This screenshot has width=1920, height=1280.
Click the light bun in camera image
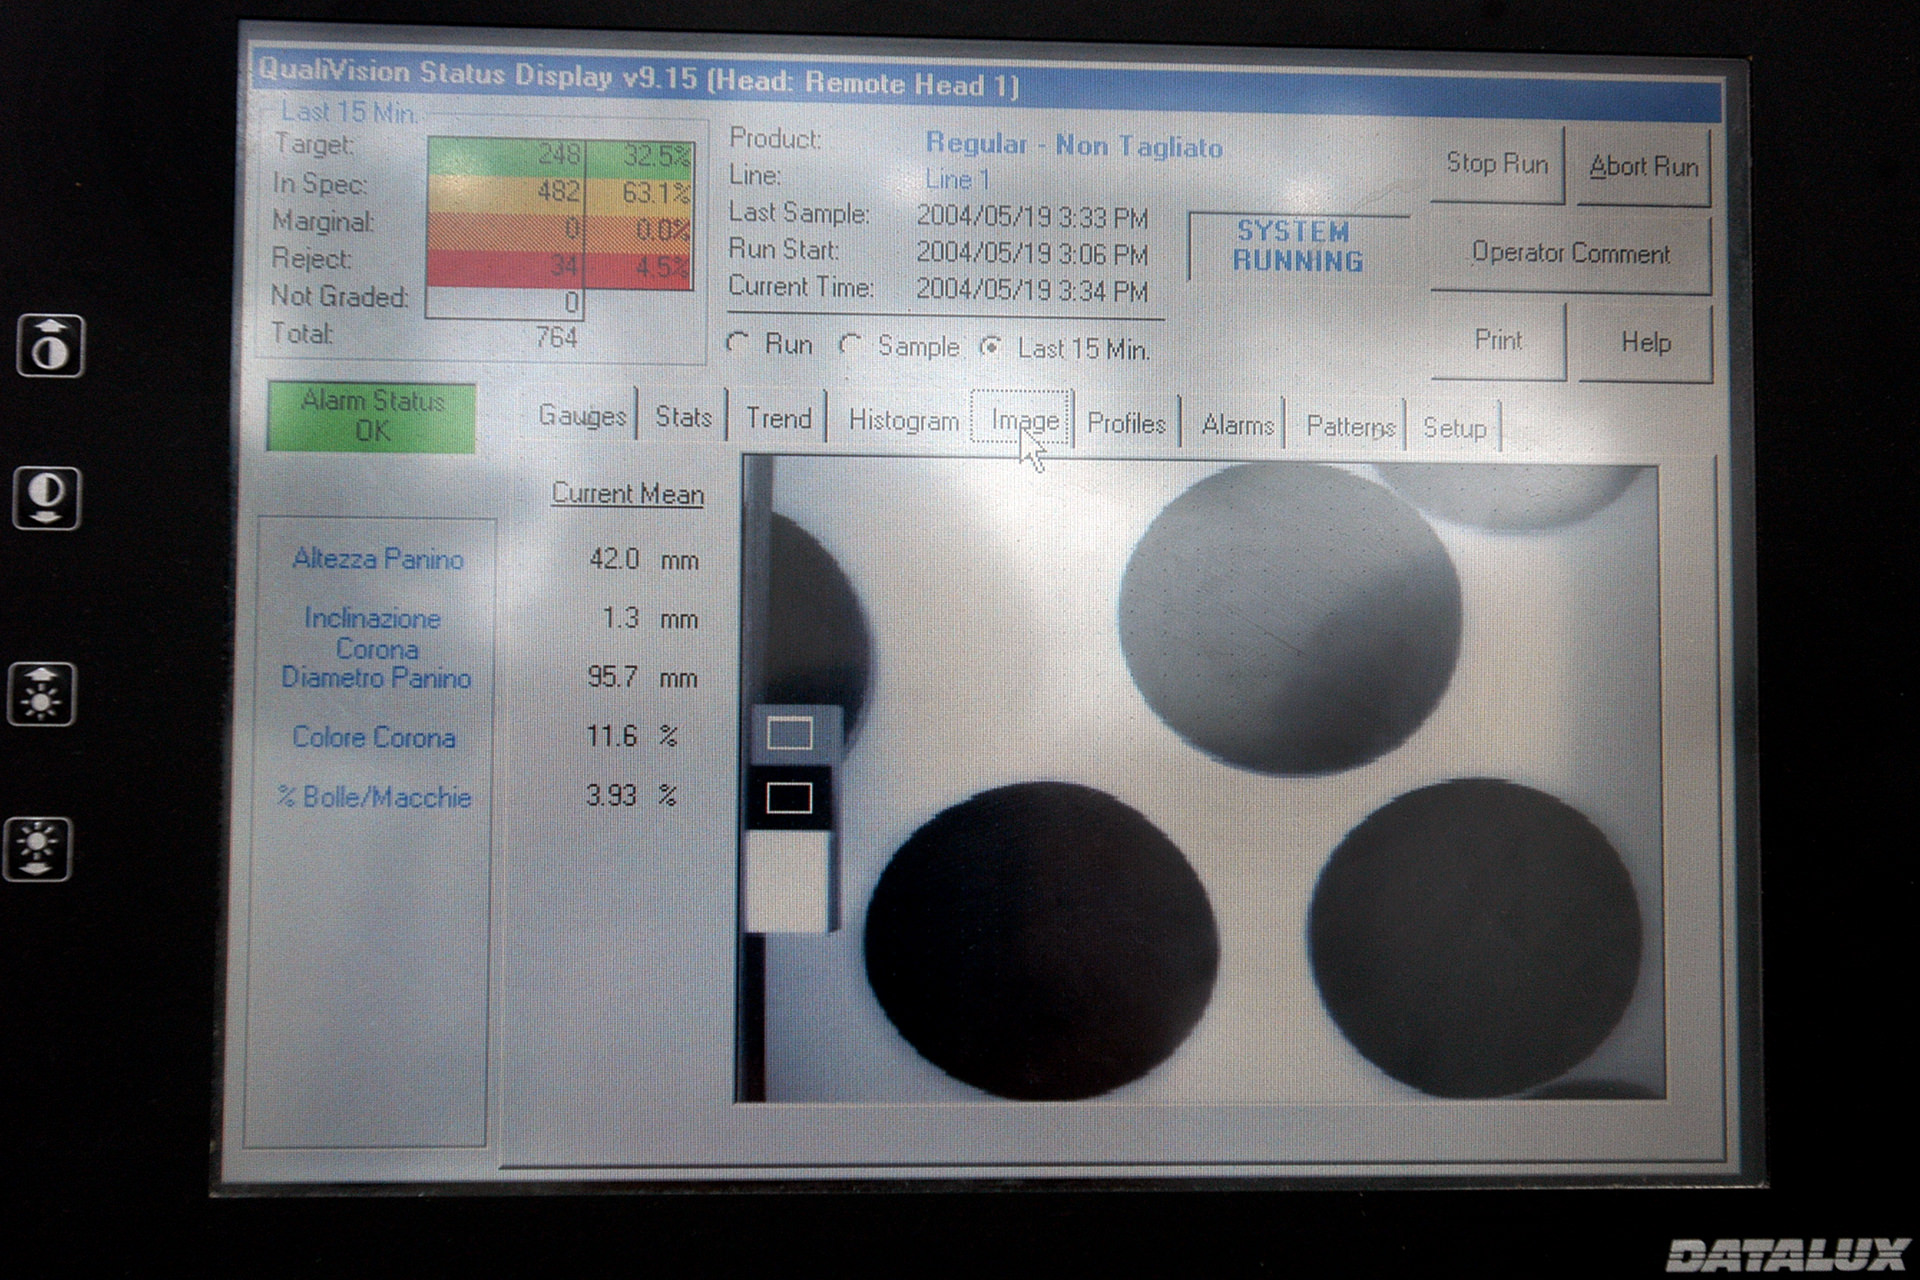pos(1289,620)
